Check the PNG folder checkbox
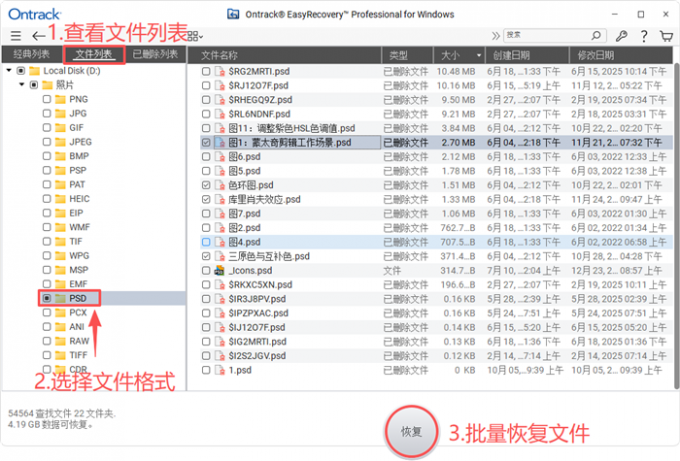The image size is (680, 461). click(x=47, y=99)
